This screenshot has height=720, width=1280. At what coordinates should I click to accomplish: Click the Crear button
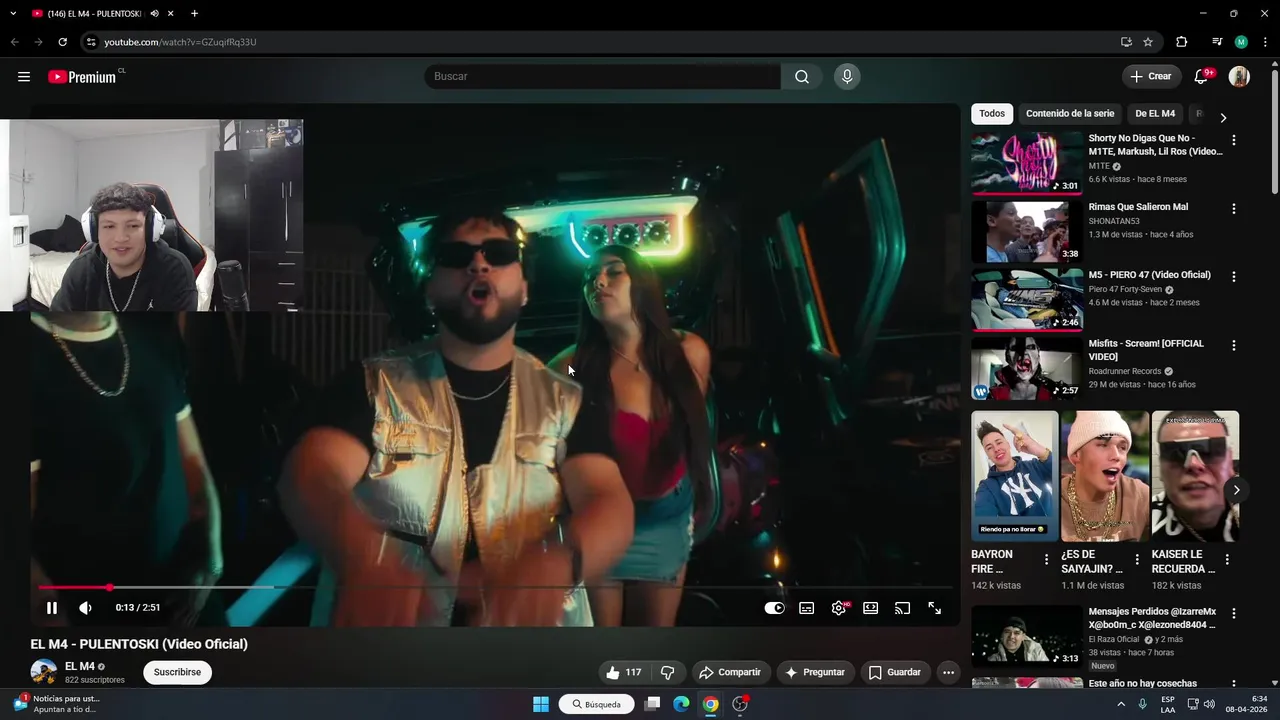tap(1150, 77)
